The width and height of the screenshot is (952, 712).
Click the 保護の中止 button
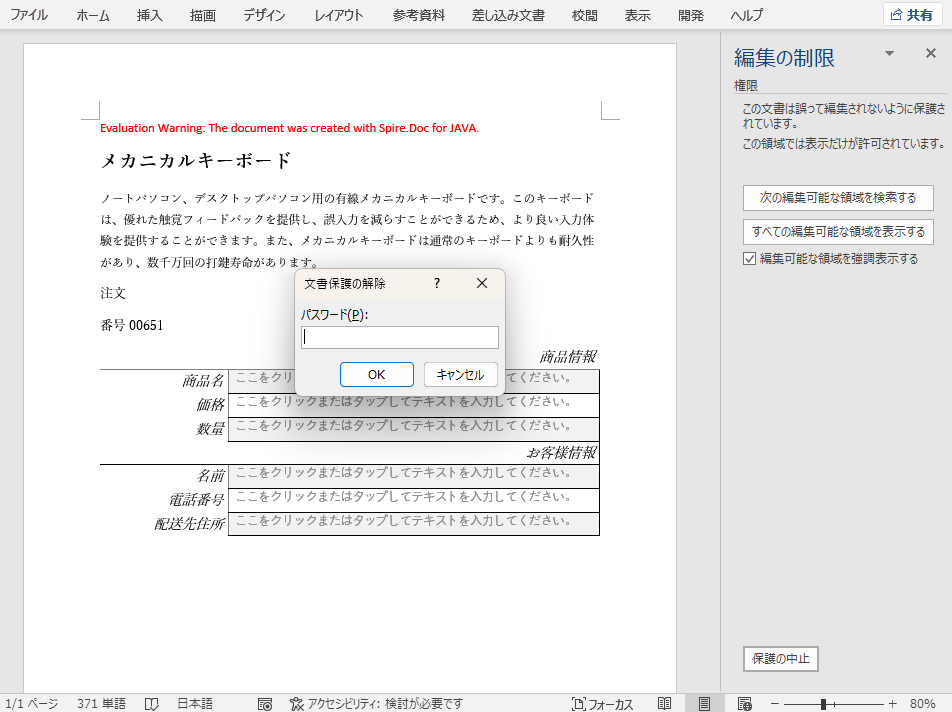point(780,659)
